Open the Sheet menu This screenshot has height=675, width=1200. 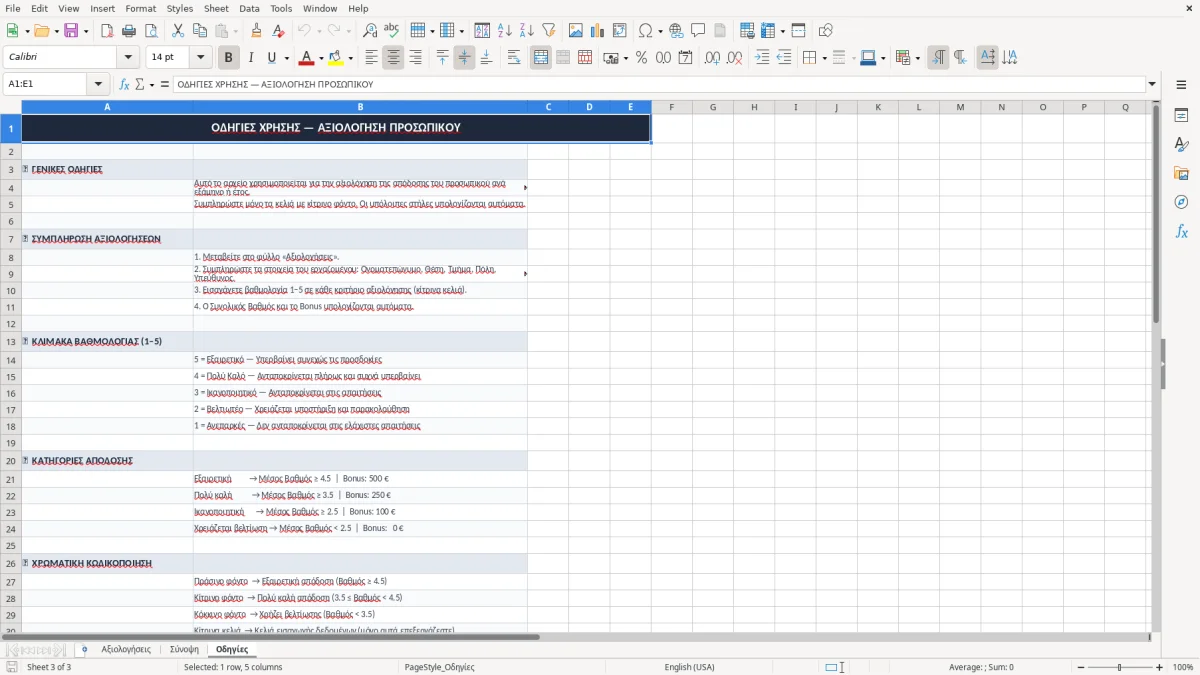[216, 8]
